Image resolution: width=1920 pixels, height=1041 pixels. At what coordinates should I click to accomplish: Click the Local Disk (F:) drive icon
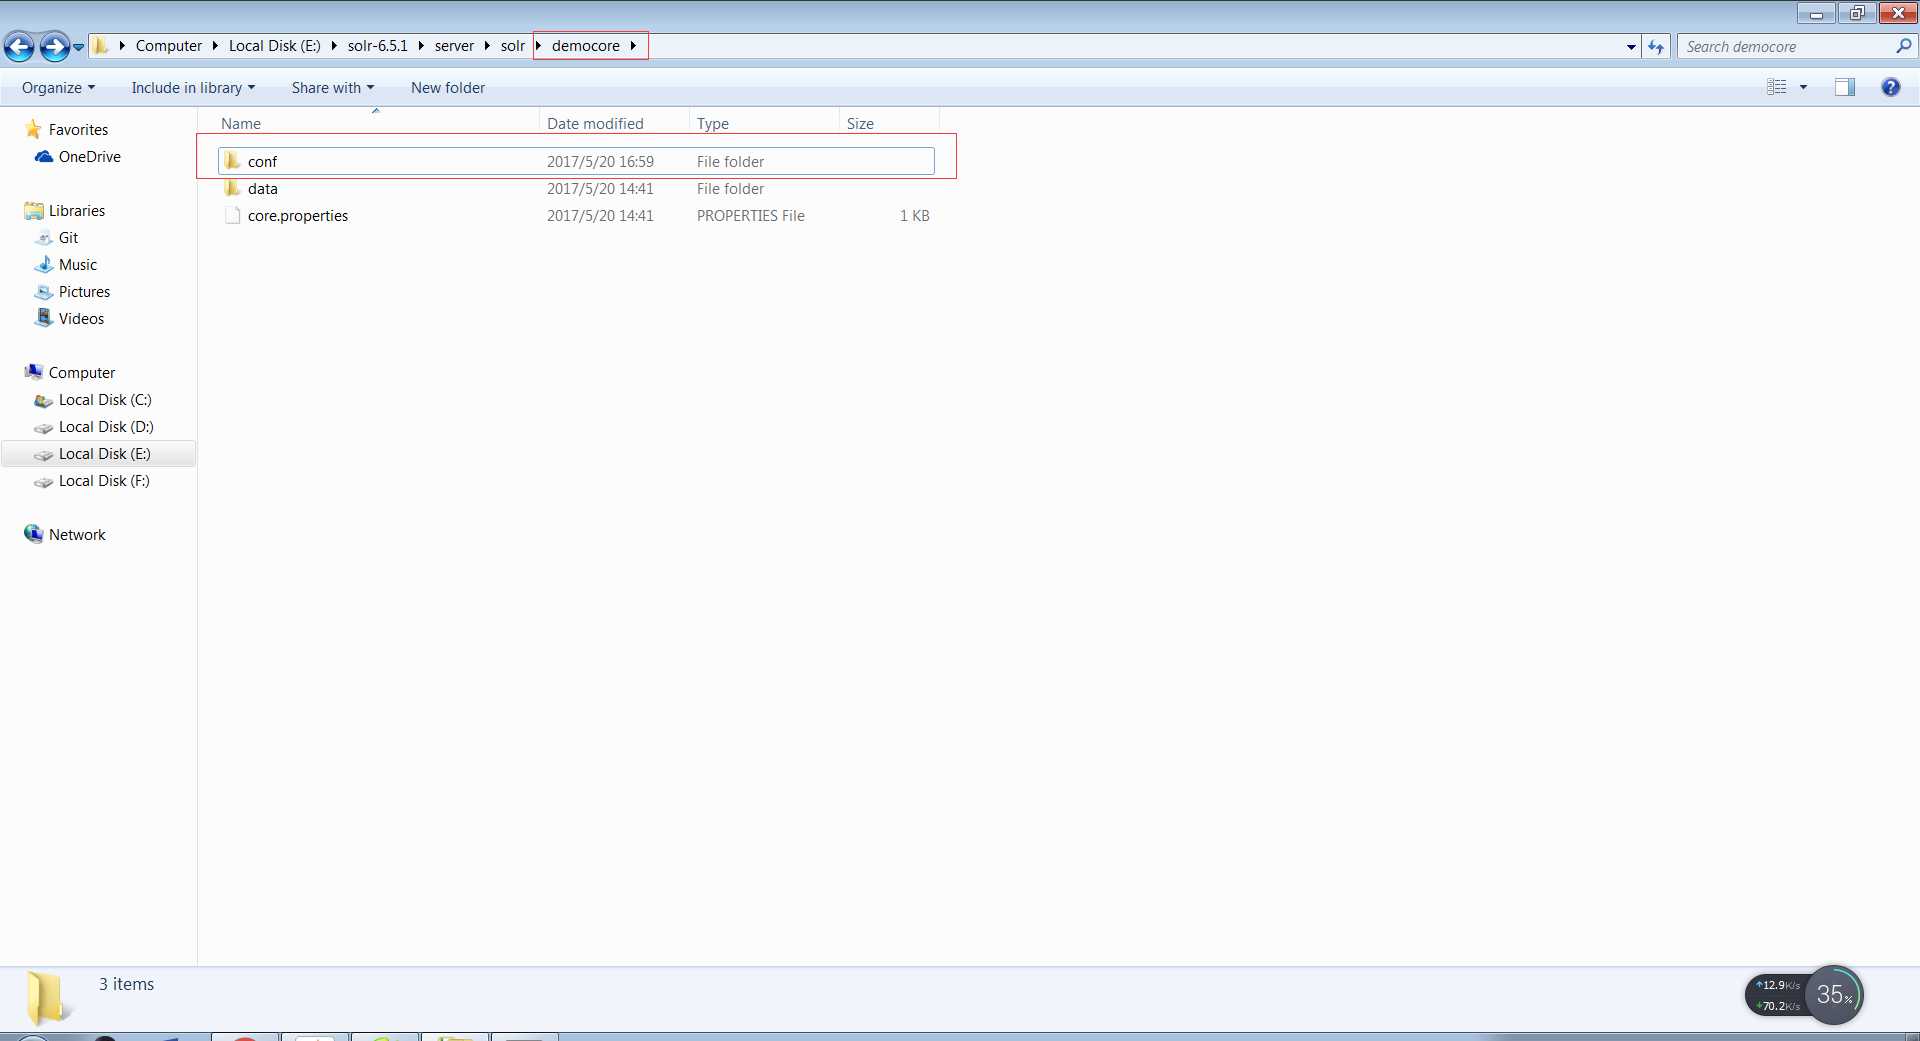[43, 481]
